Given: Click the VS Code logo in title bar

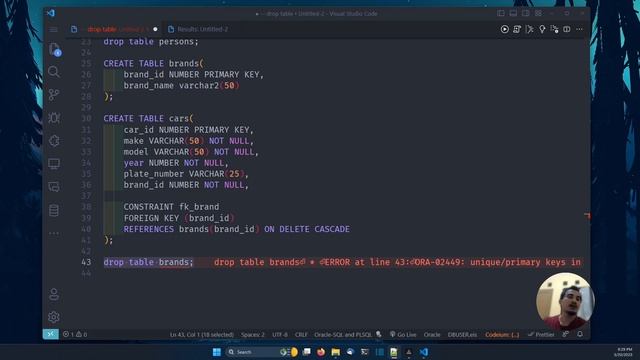Looking at the screenshot, I should pyautogui.click(x=51, y=13).
